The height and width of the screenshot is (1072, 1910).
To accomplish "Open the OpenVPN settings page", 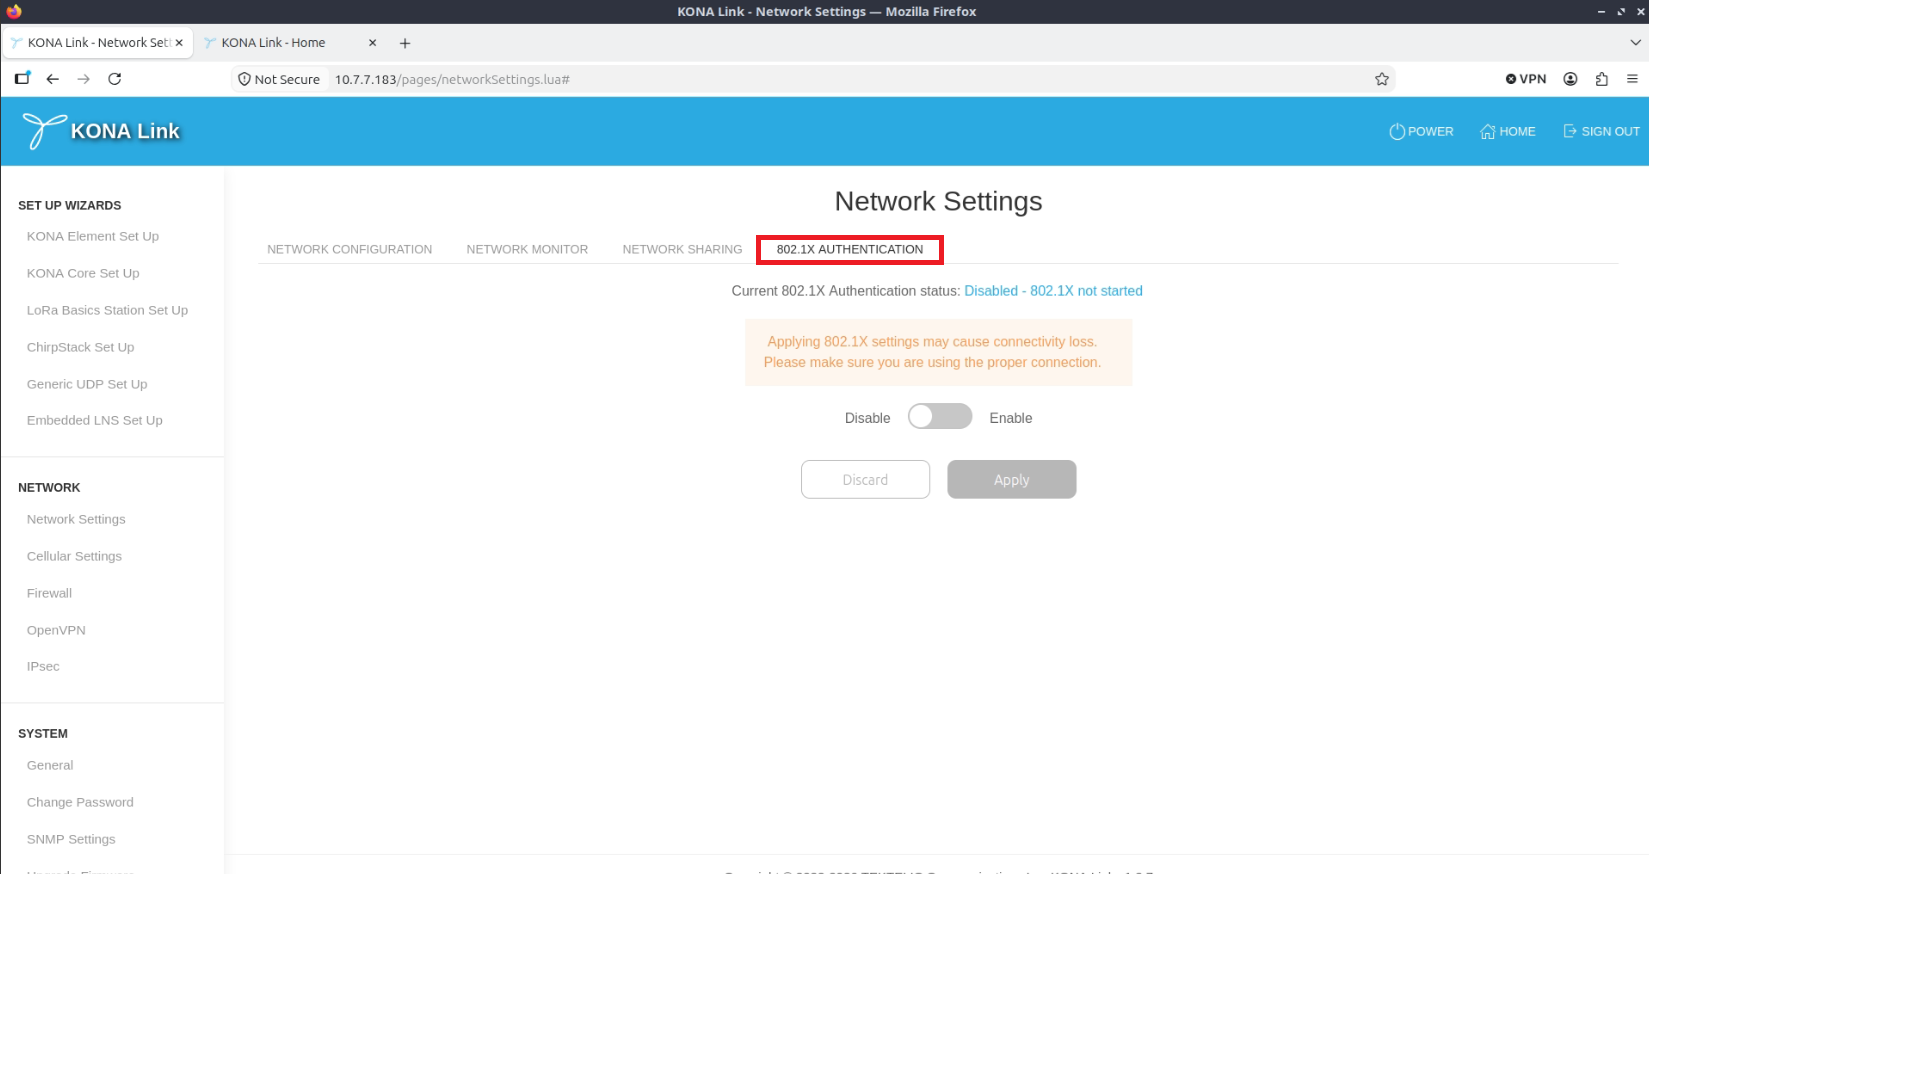I will pos(56,630).
